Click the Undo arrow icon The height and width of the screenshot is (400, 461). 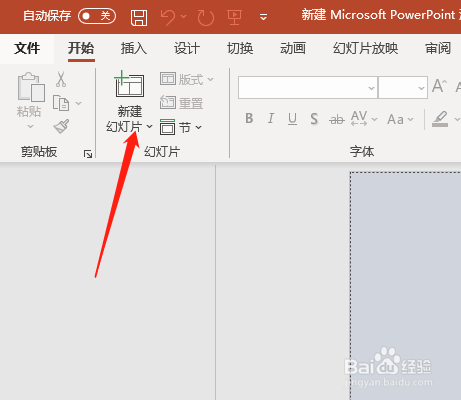click(x=168, y=17)
